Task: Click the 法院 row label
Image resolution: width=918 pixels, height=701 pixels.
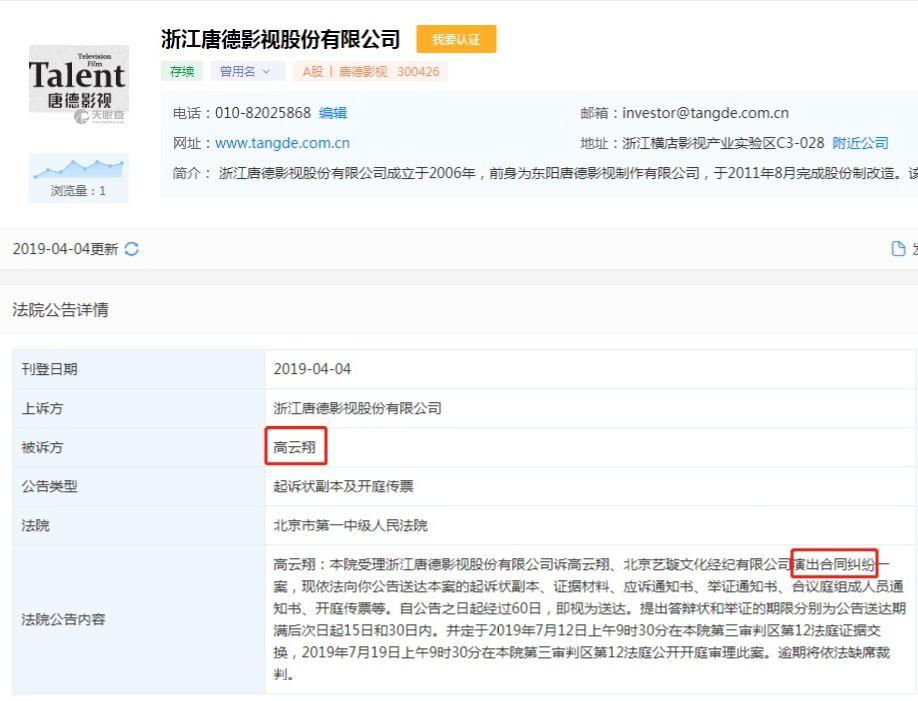Action: pyautogui.click(x=35, y=525)
